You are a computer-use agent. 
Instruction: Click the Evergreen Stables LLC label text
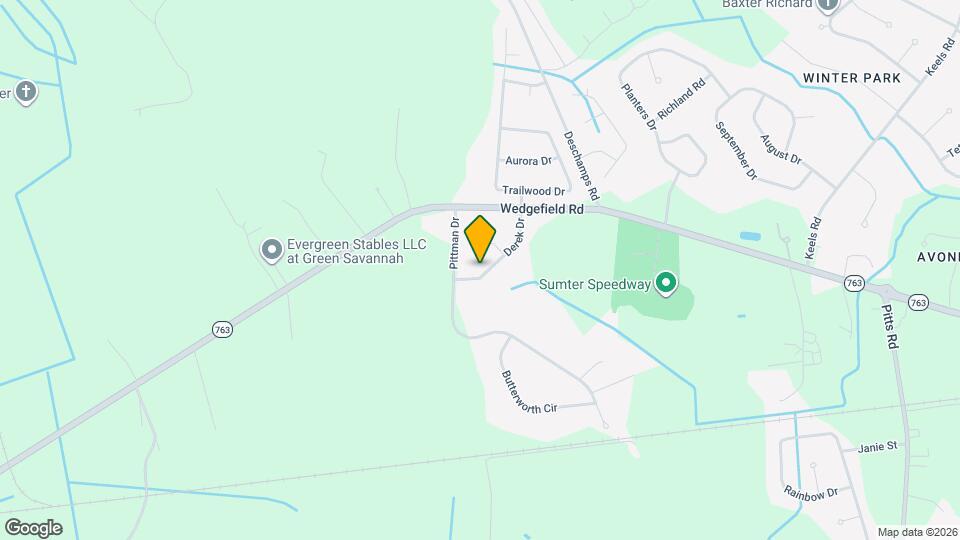356,251
